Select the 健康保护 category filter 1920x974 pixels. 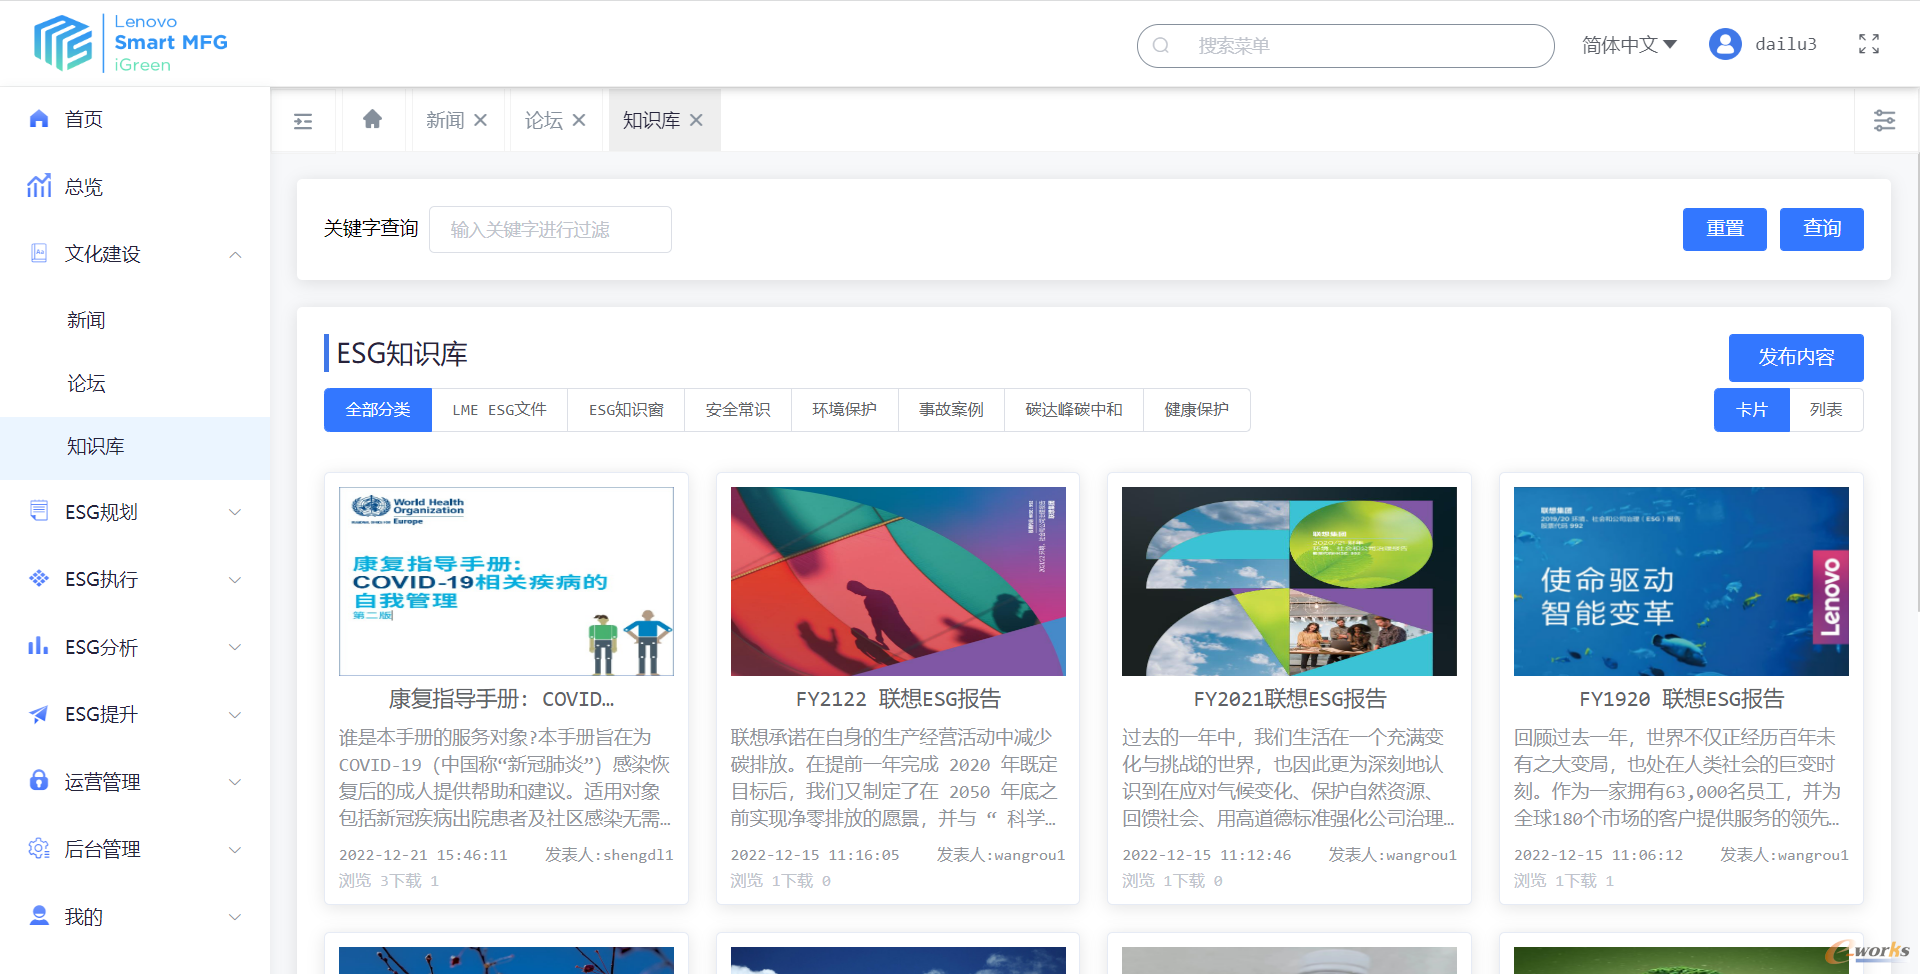(1197, 410)
